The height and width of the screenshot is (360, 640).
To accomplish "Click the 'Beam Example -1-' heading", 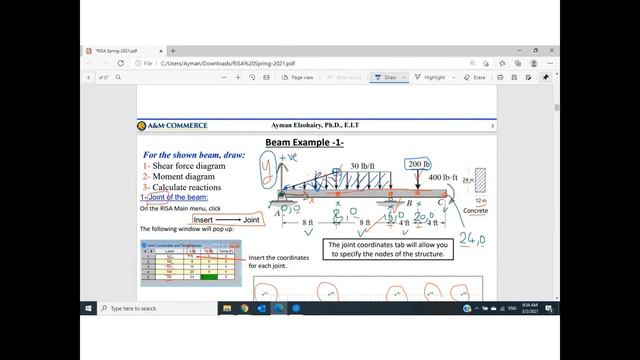I will tap(304, 142).
